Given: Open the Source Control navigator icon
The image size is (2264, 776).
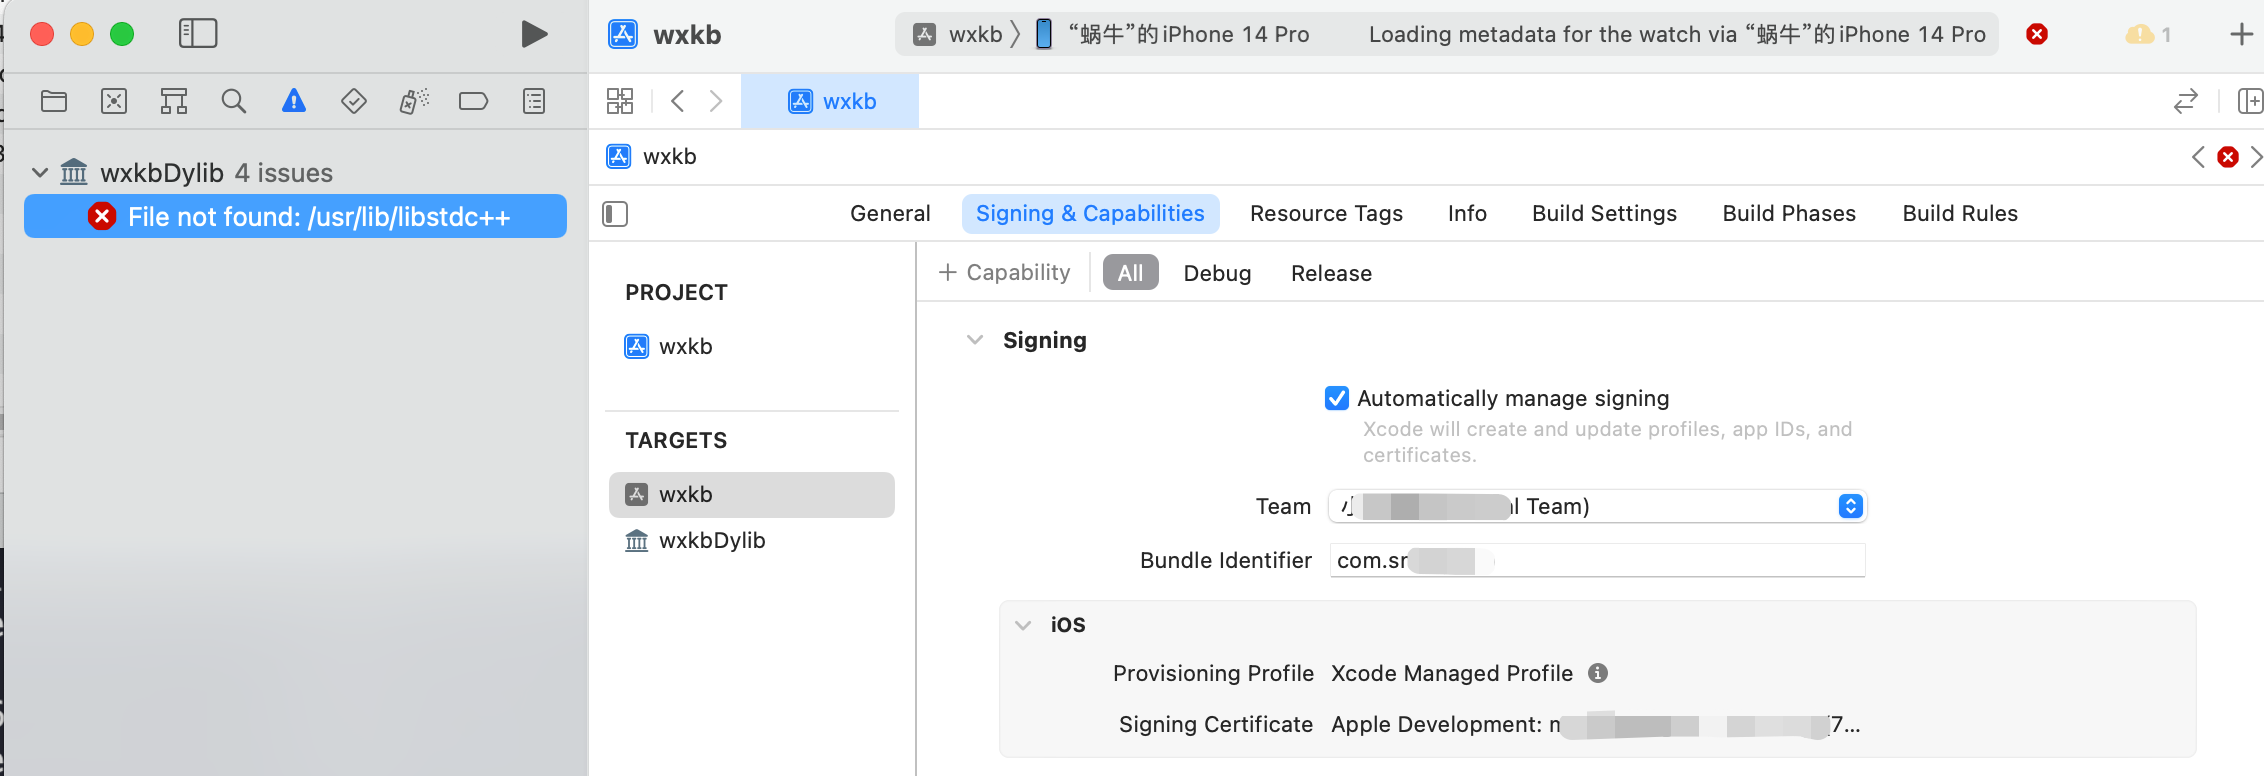Looking at the screenshot, I should tap(114, 101).
